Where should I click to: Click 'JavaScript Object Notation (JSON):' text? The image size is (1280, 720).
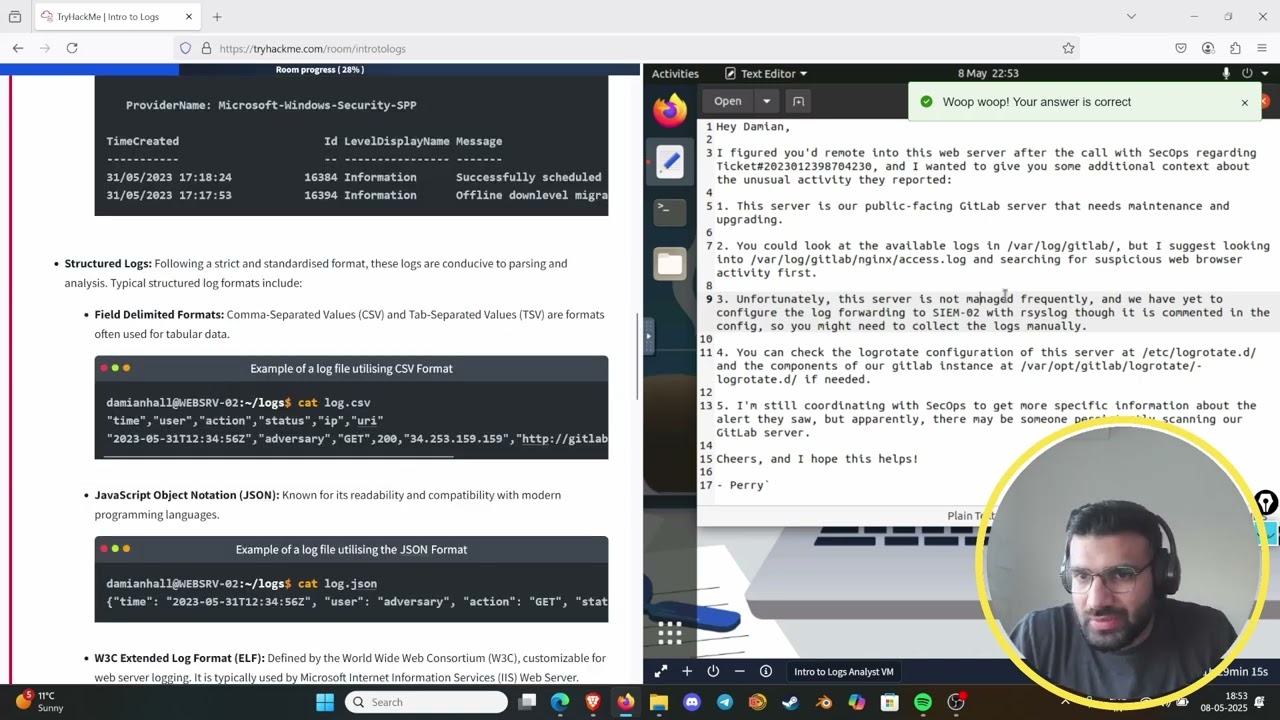point(187,495)
